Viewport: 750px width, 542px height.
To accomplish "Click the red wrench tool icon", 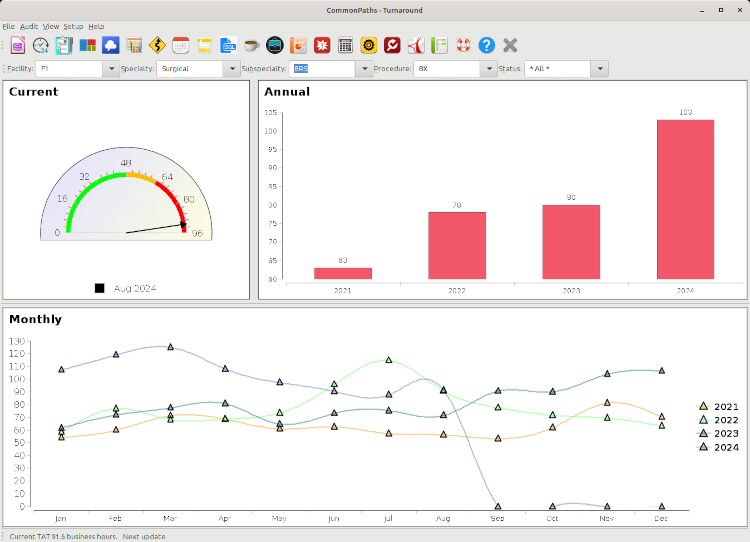I will pyautogui.click(x=393, y=45).
